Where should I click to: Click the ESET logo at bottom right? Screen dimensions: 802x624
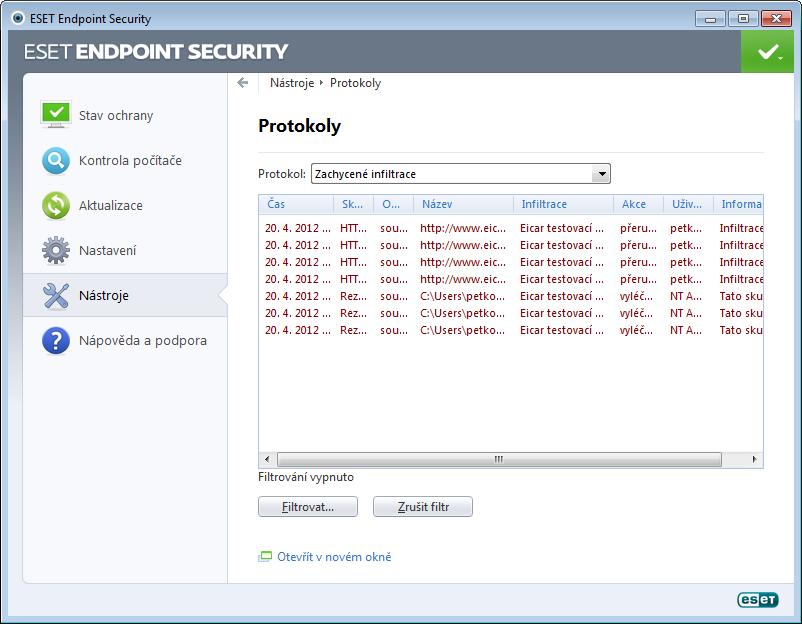[x=758, y=599]
